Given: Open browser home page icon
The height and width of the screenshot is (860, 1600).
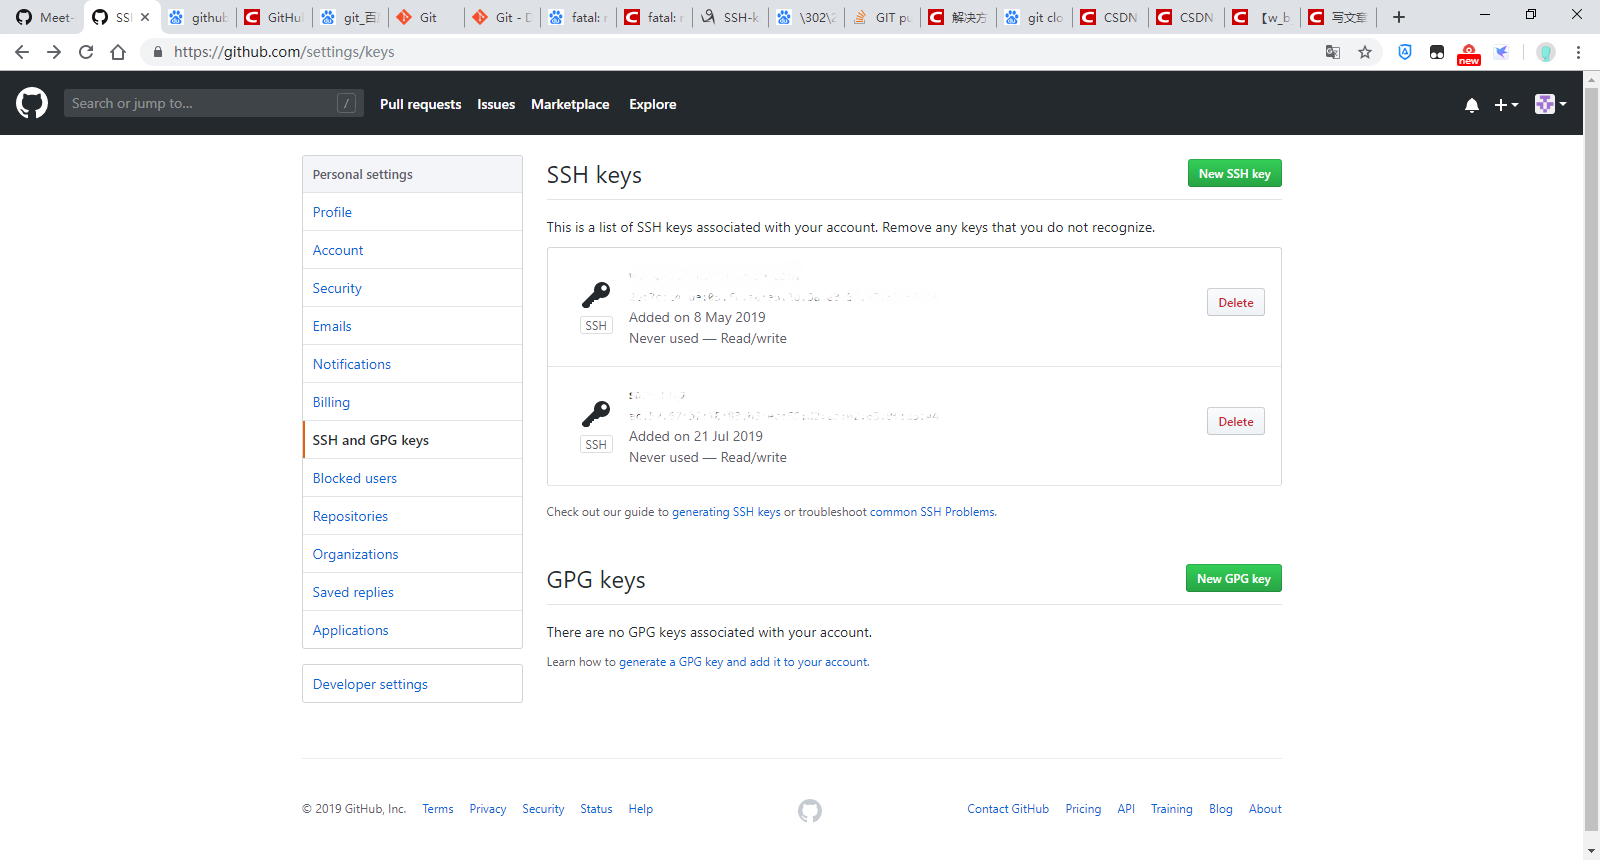Looking at the screenshot, I should tap(118, 52).
